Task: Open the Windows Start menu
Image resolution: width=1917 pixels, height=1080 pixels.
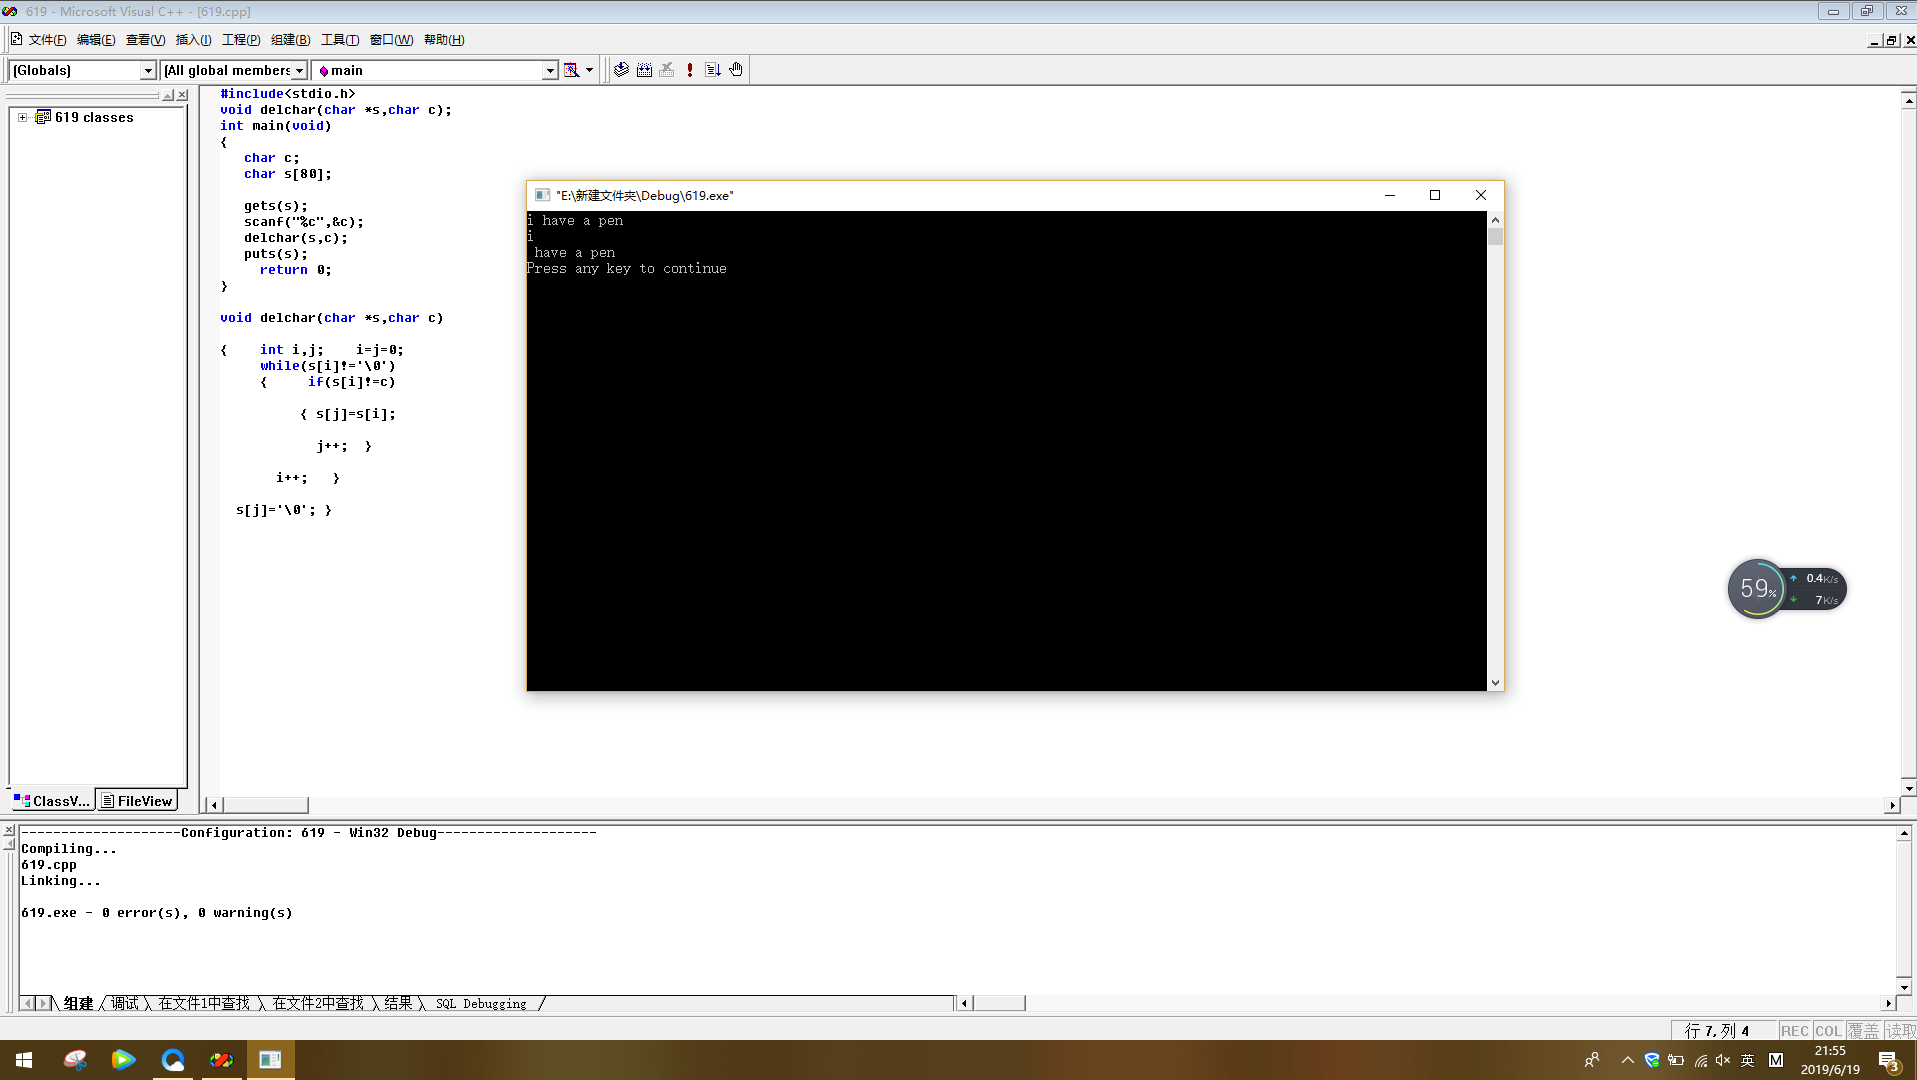Action: [x=24, y=1060]
